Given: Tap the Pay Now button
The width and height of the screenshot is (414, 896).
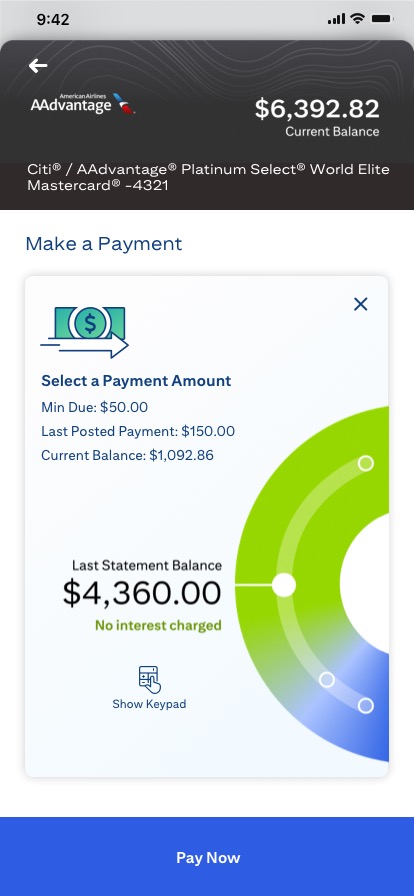Looking at the screenshot, I should tap(207, 857).
